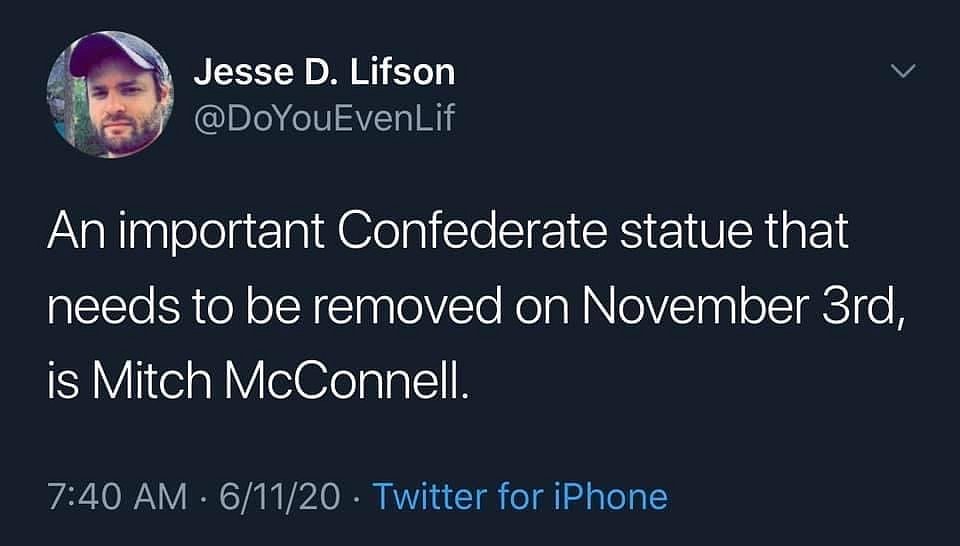960x546 pixels.
Task: Click the @DoYouEvenLif handle
Action: [x=323, y=120]
